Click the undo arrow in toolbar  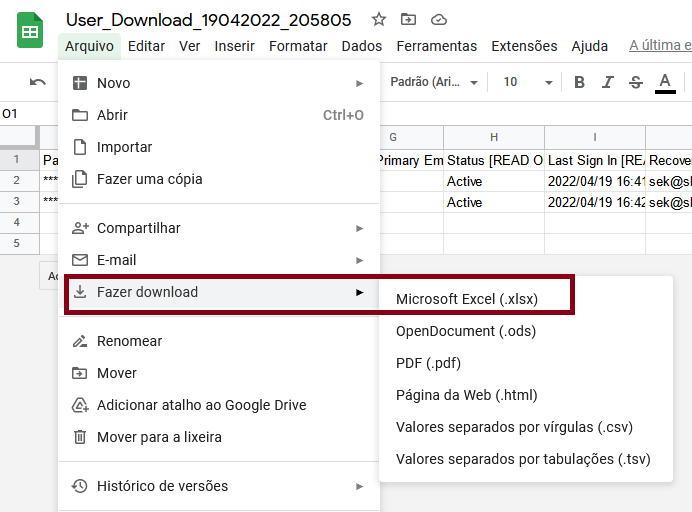pos(38,82)
